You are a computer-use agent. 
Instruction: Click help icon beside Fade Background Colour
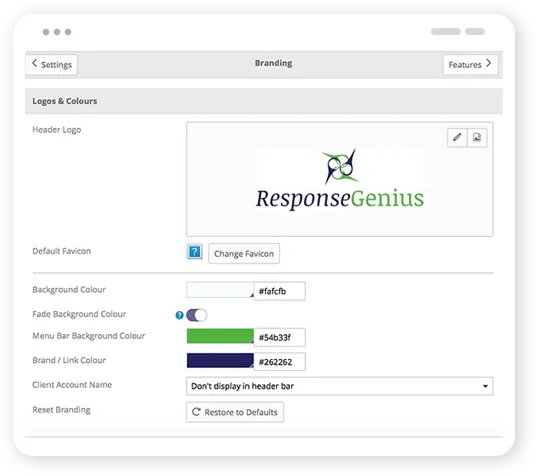click(179, 315)
